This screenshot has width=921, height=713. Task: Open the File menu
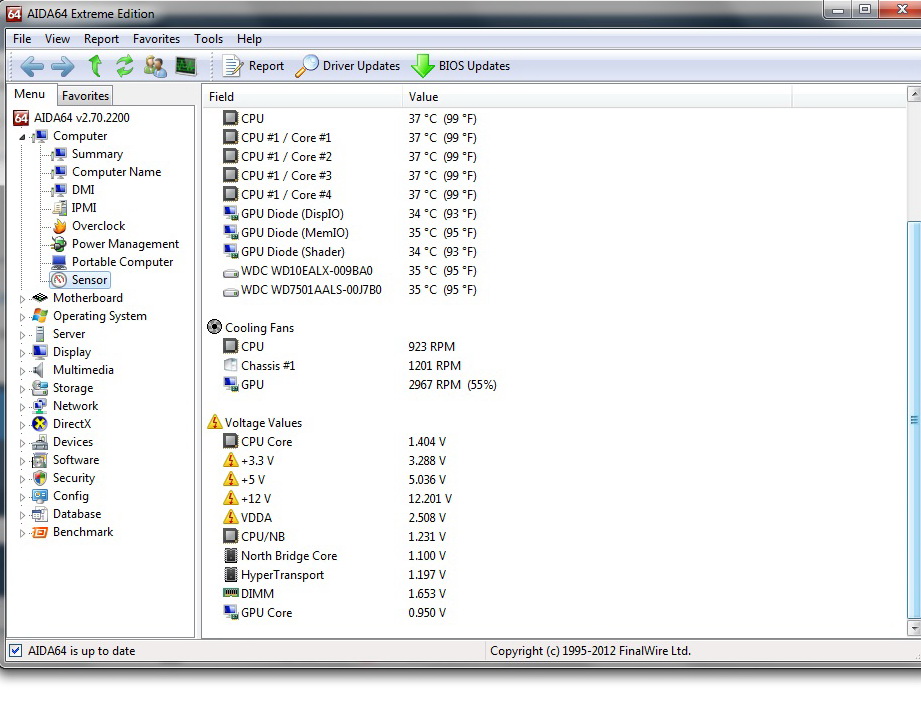pyautogui.click(x=22, y=39)
